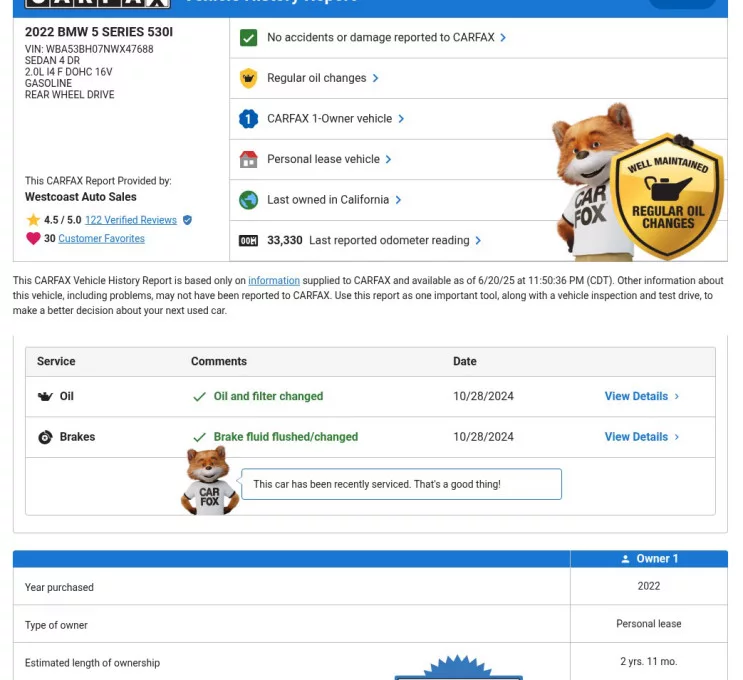This screenshot has height=680, width=743.
Task: Select the Owner 1 column header
Action: (649, 559)
